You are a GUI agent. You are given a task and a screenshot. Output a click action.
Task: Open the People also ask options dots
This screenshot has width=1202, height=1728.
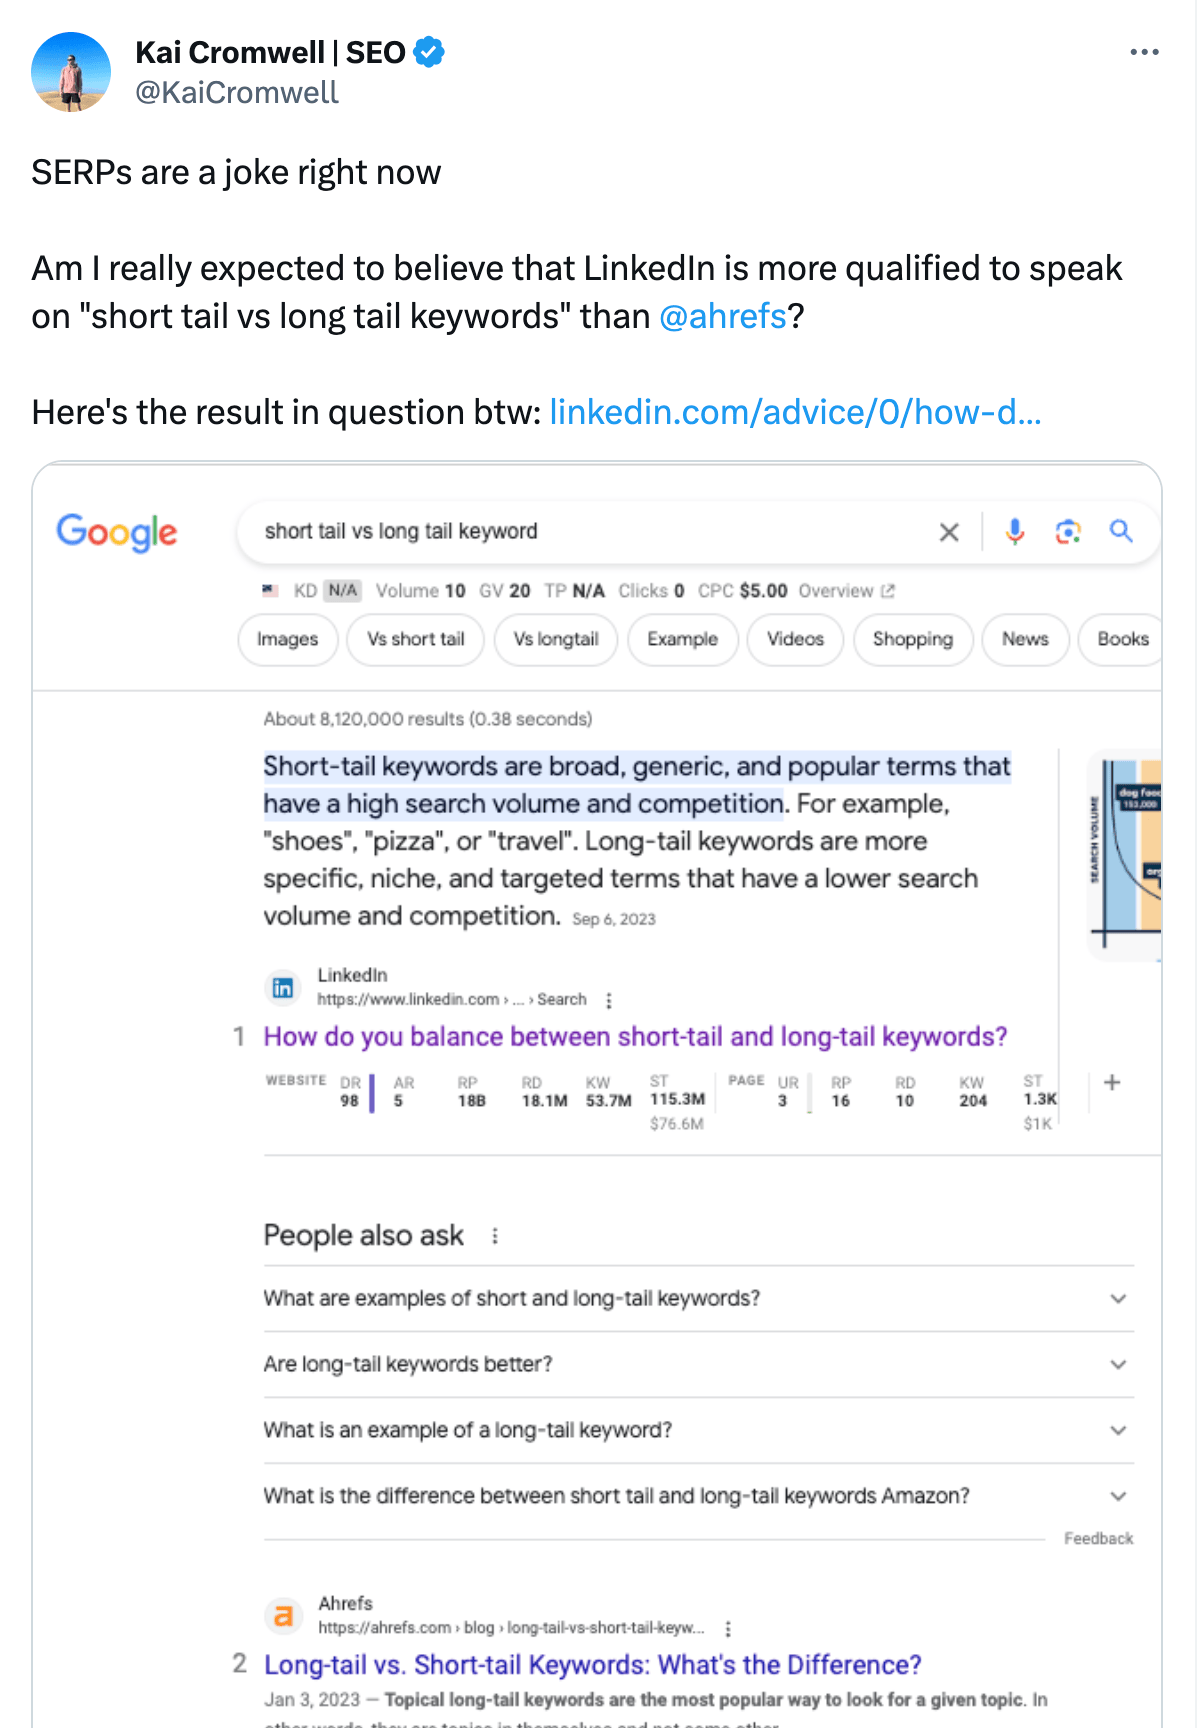point(495,1236)
